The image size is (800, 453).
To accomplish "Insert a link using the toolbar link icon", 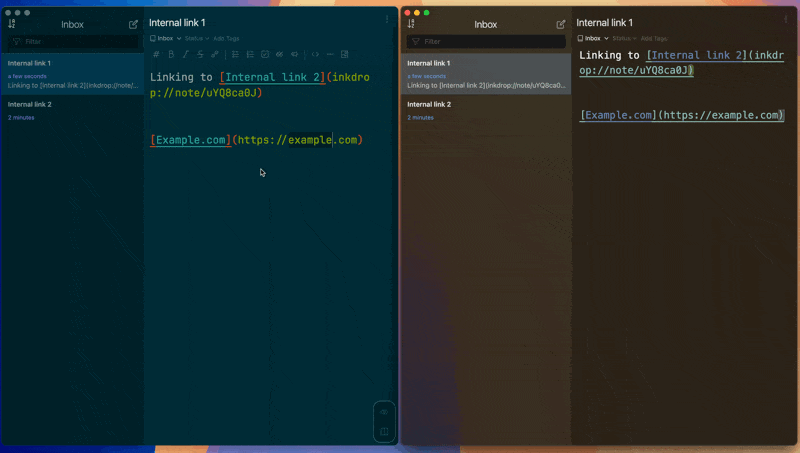I will (x=215, y=54).
